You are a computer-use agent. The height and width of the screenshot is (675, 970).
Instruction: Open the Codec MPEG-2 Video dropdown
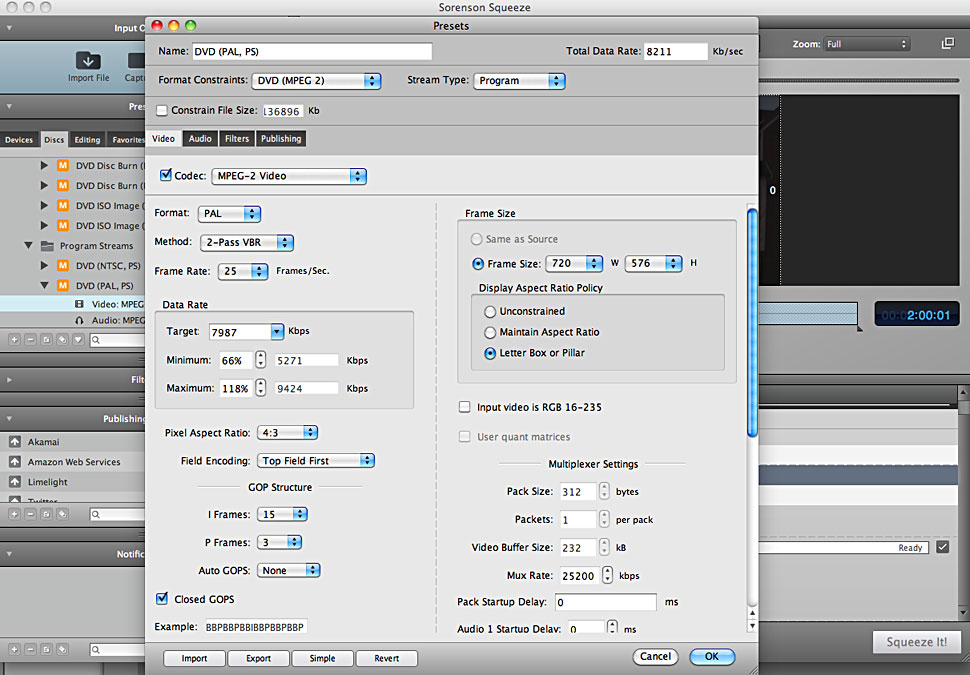click(289, 176)
